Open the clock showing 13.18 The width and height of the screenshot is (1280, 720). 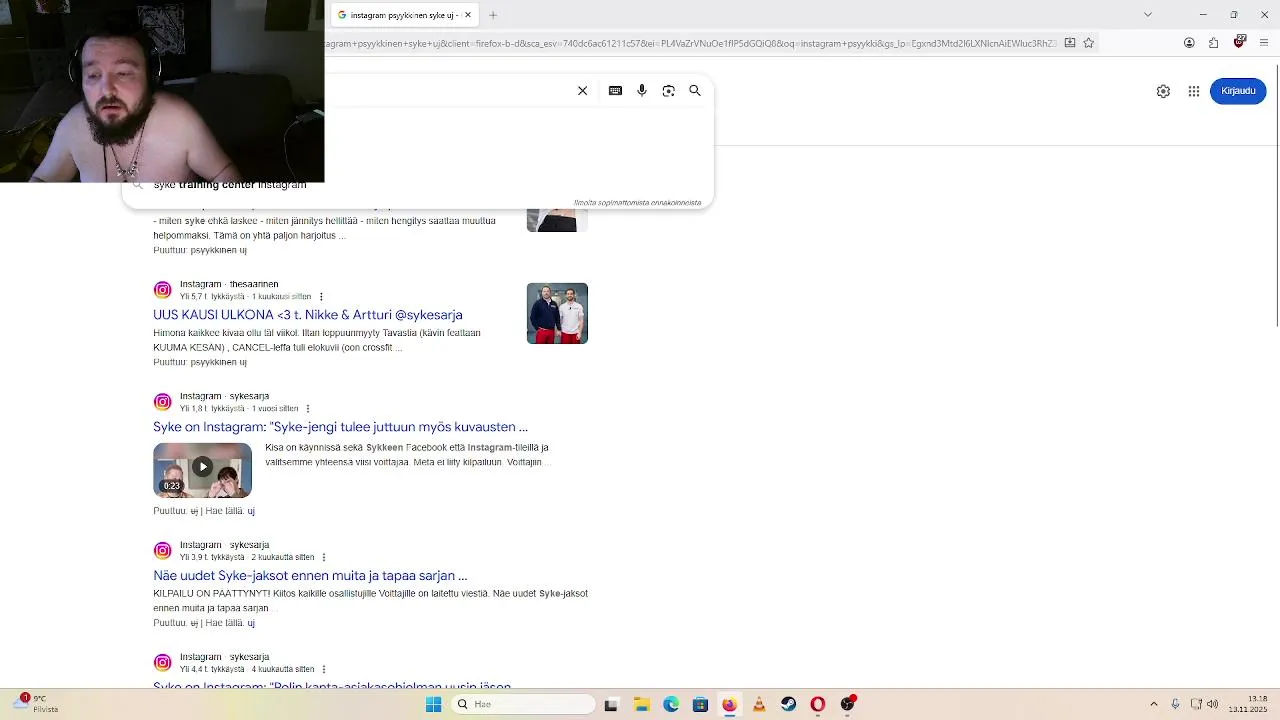click(x=1248, y=704)
